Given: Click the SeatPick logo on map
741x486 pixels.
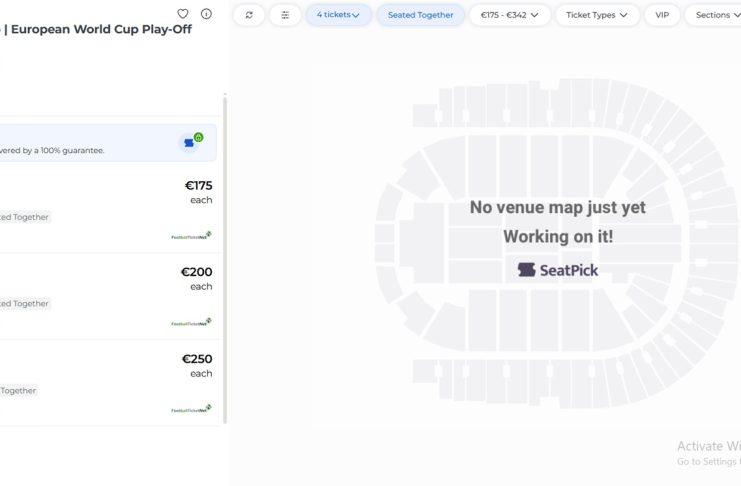Looking at the screenshot, I should [x=557, y=270].
